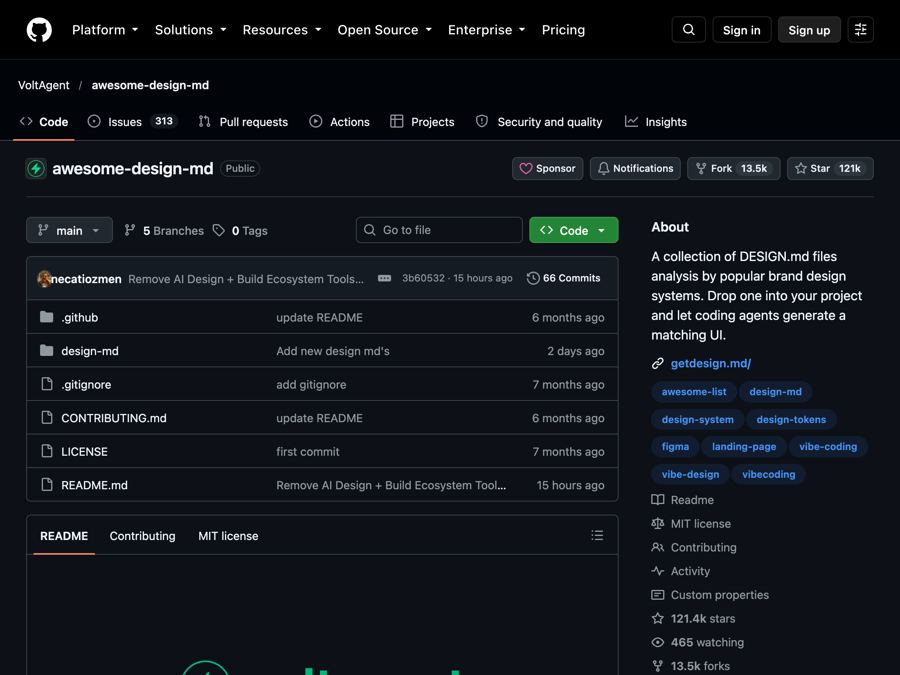This screenshot has height=675, width=900.
Task: Select the MIT license tab
Action: pyautogui.click(x=228, y=536)
